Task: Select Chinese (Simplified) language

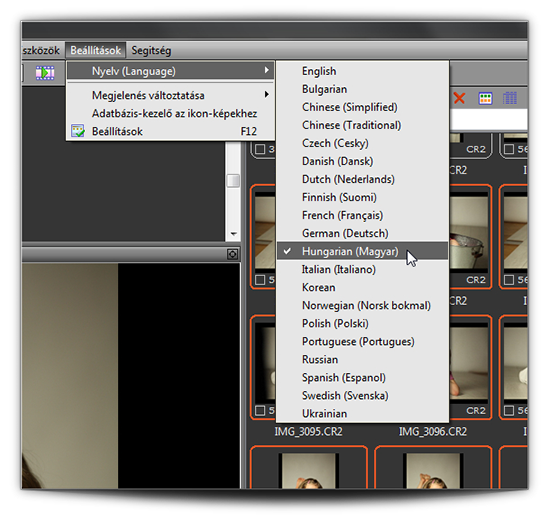Action: pyautogui.click(x=362, y=107)
